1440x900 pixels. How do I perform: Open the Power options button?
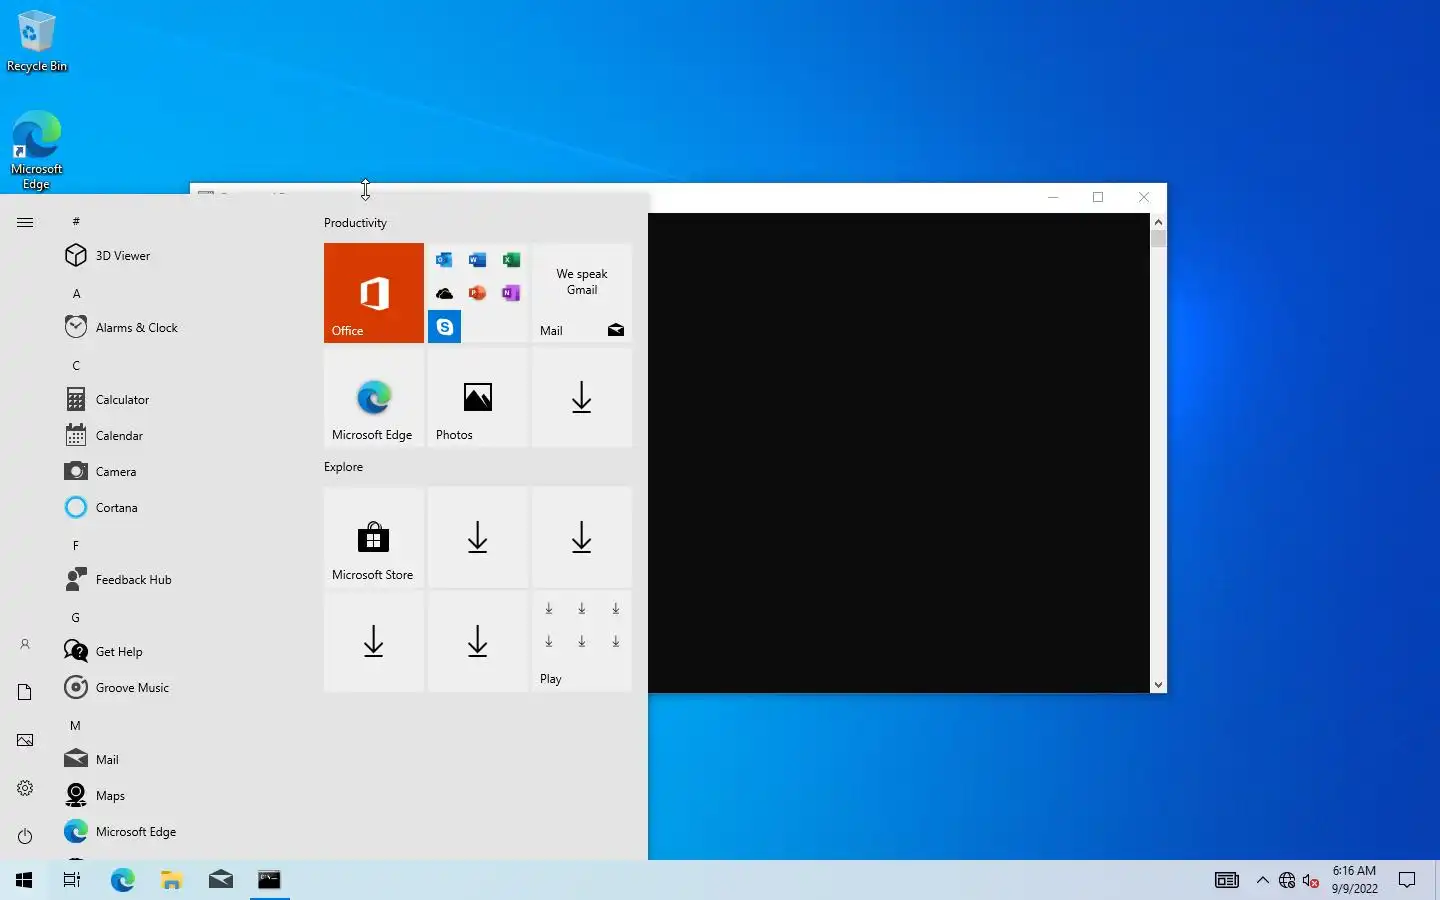[25, 836]
